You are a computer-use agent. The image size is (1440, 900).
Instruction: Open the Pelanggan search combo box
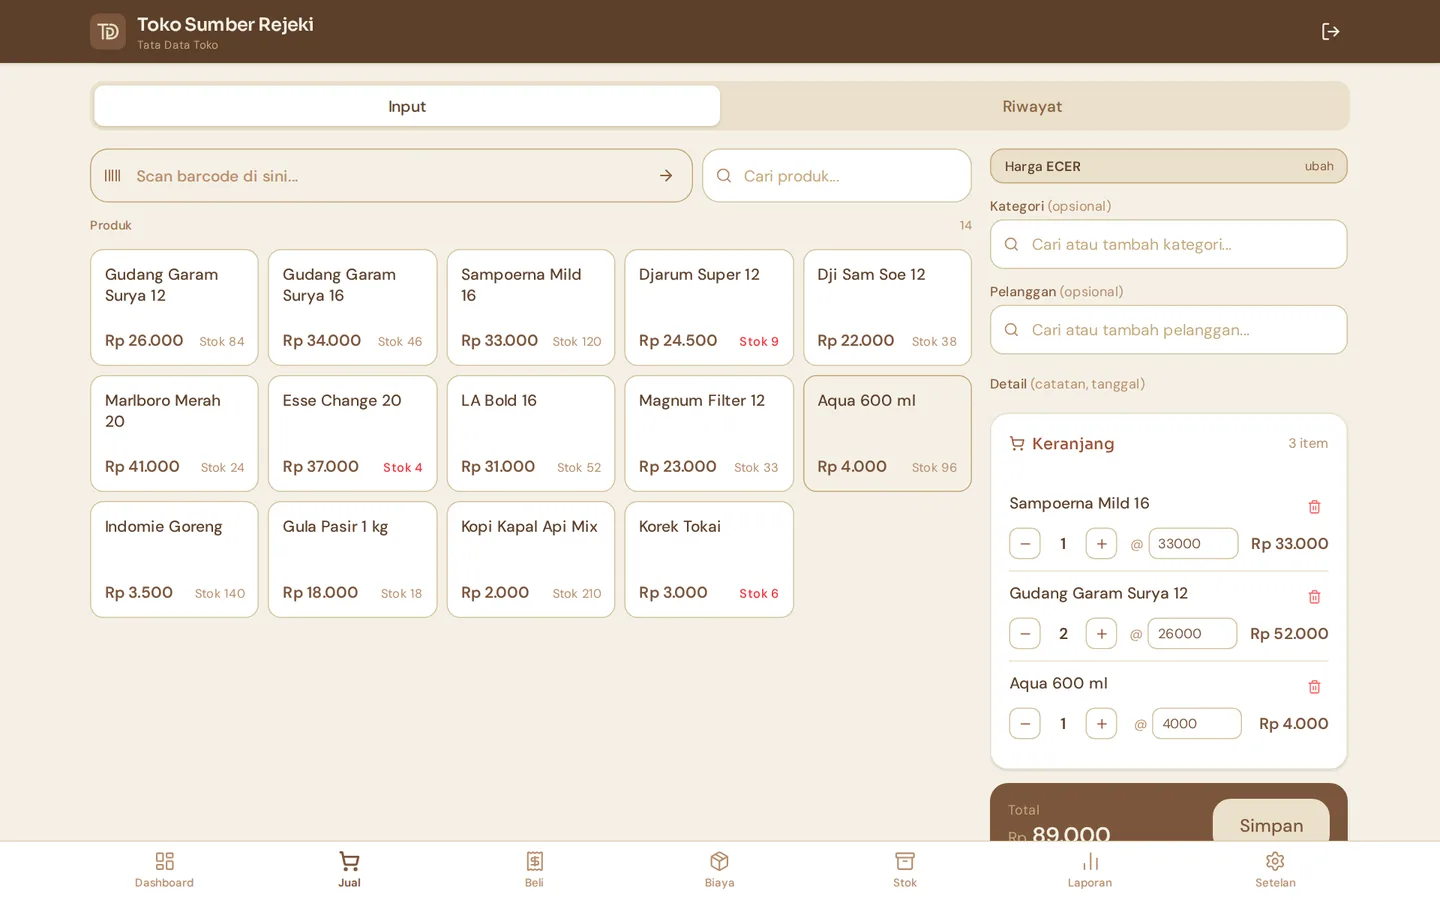click(x=1168, y=330)
